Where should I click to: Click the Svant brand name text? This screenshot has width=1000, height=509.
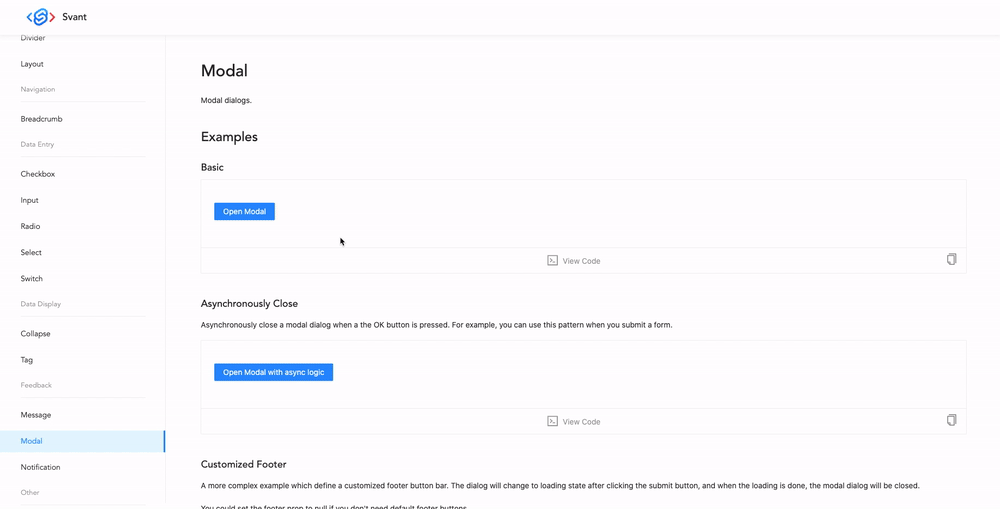[75, 17]
